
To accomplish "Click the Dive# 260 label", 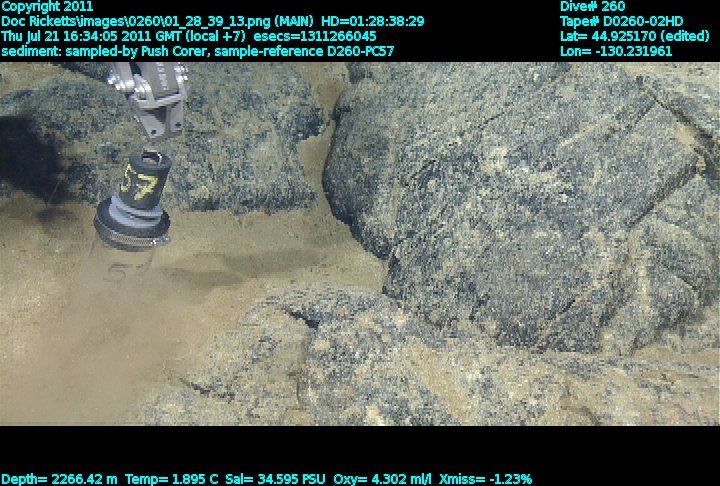I will pos(593,6).
